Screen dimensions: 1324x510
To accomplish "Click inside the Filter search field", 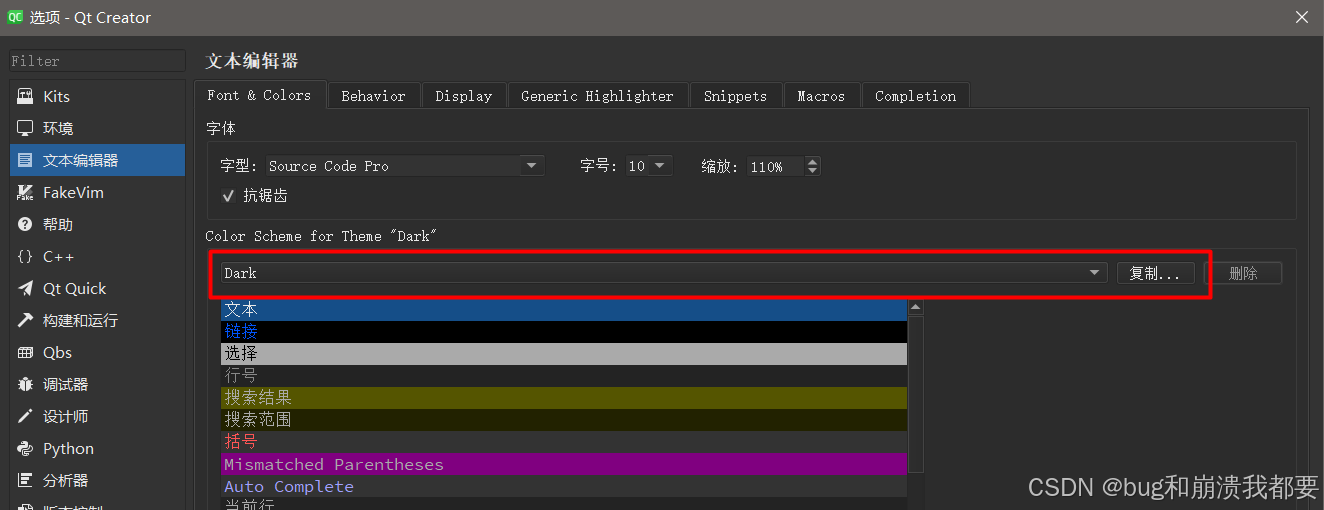I will (97, 61).
